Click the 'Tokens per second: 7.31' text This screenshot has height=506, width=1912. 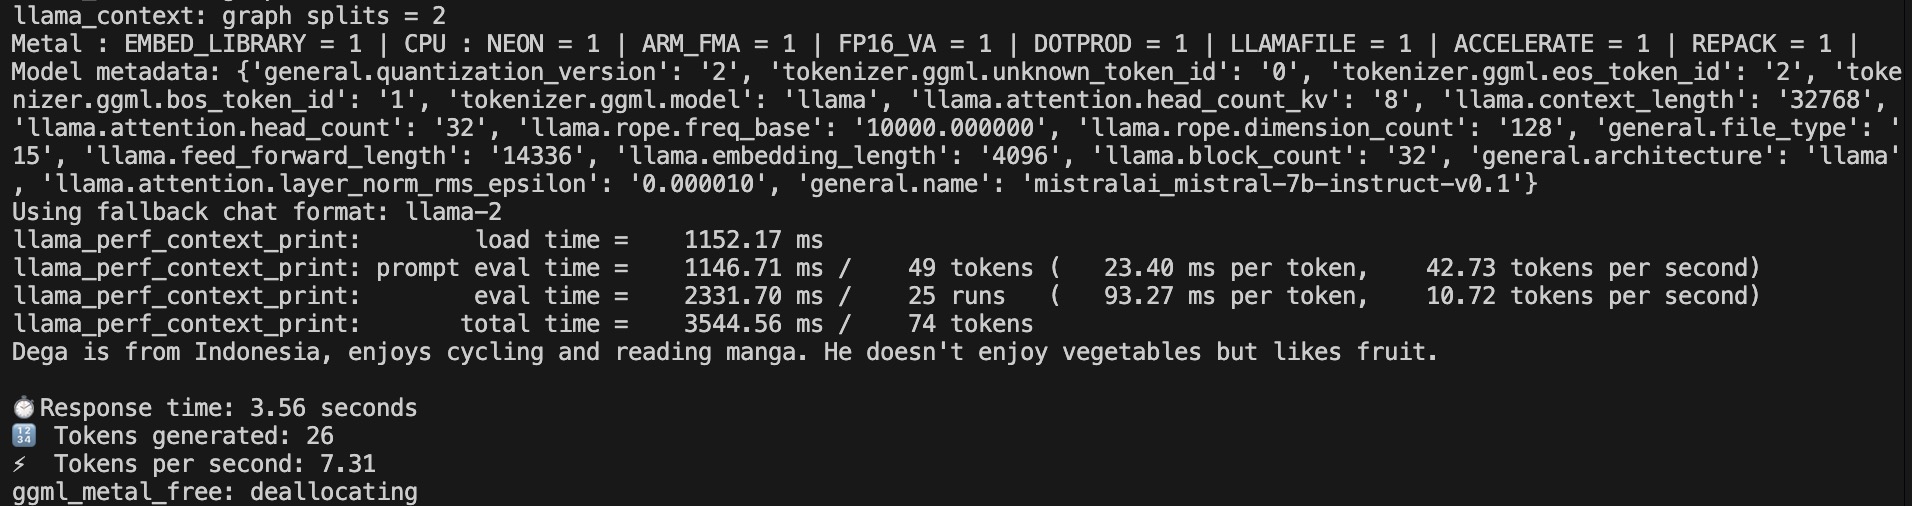point(215,464)
